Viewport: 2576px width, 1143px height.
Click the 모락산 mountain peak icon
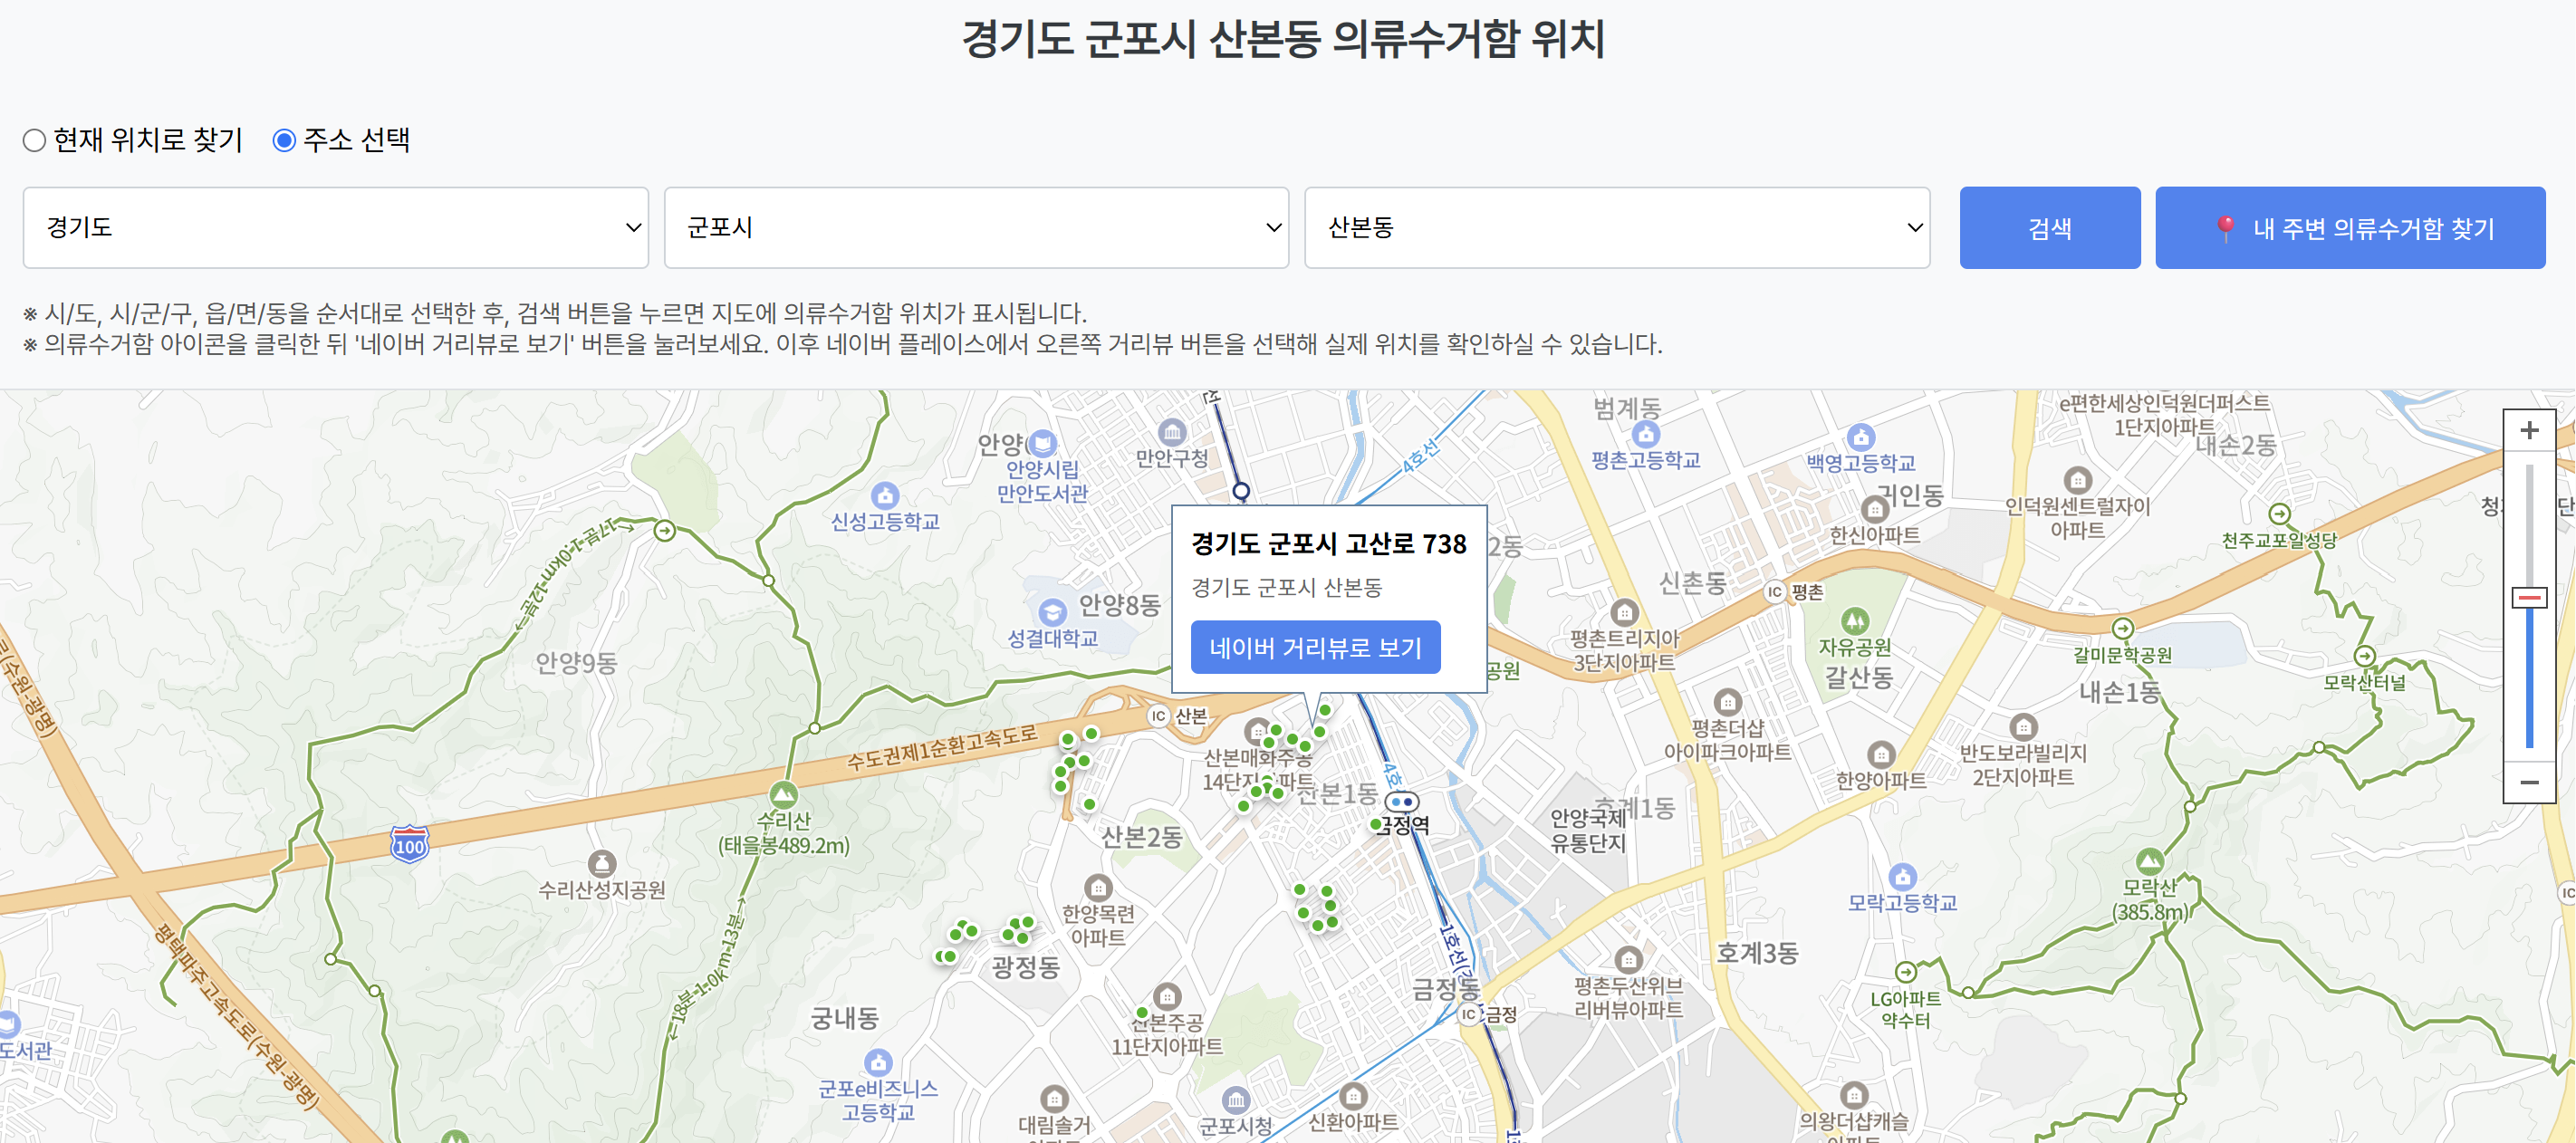point(2149,862)
